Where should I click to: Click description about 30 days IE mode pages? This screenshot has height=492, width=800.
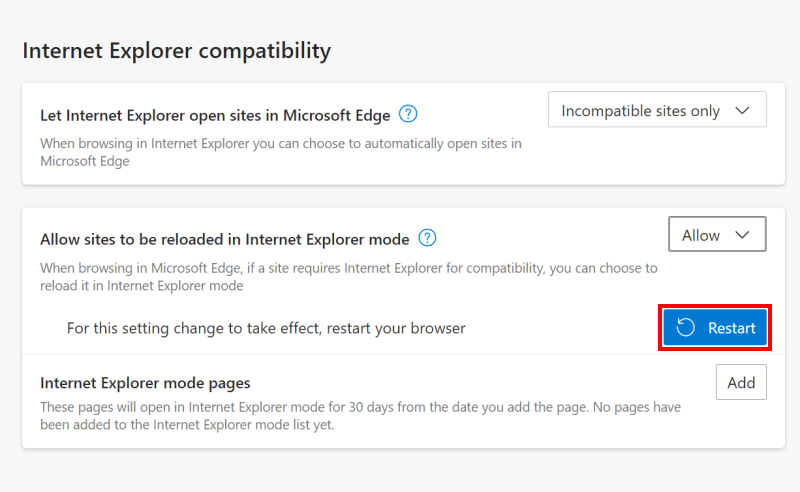click(361, 416)
